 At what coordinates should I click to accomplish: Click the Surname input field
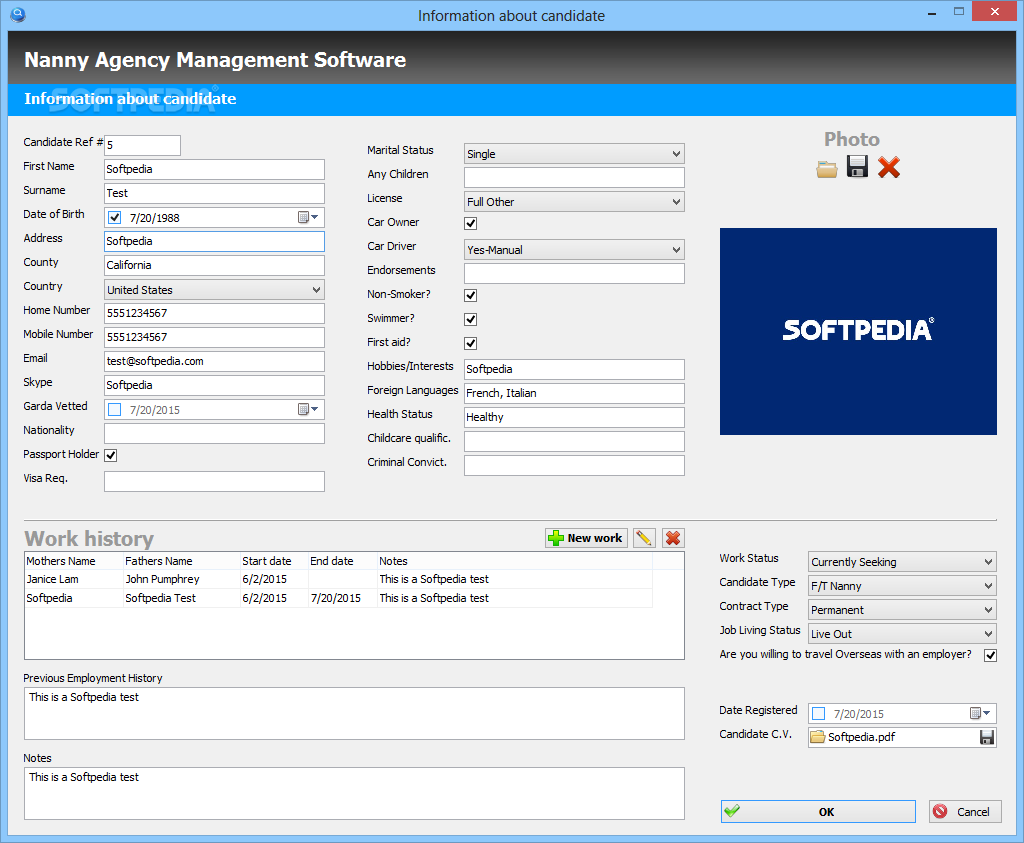tap(214, 193)
